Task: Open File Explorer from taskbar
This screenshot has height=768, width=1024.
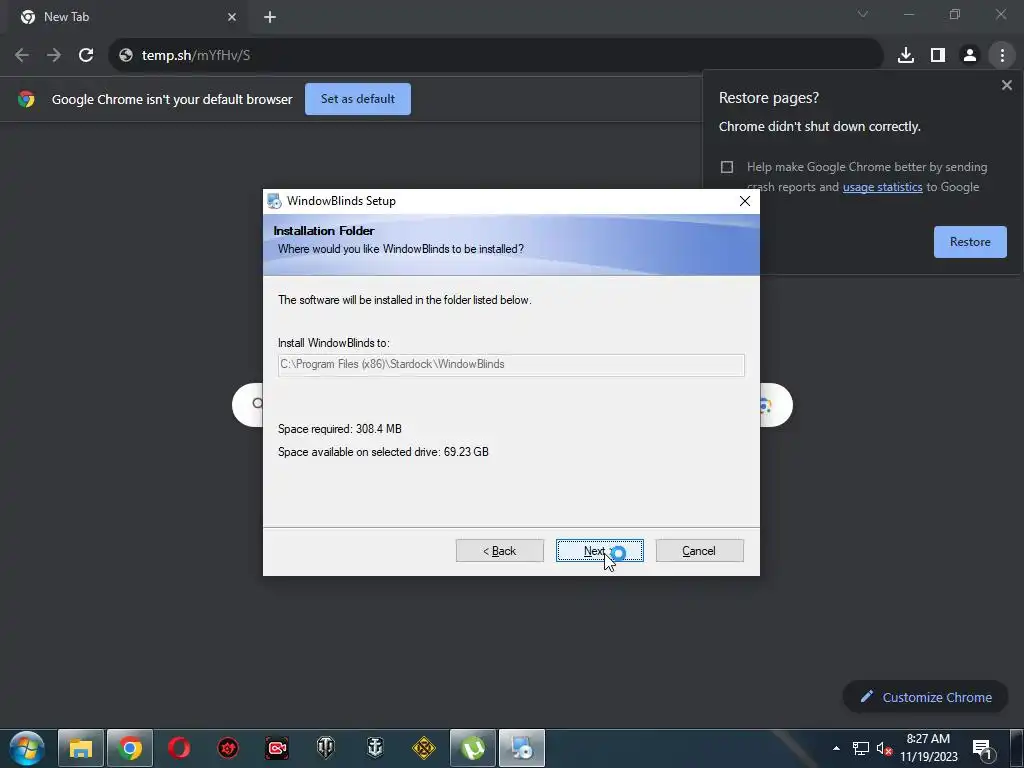Action: point(81,748)
